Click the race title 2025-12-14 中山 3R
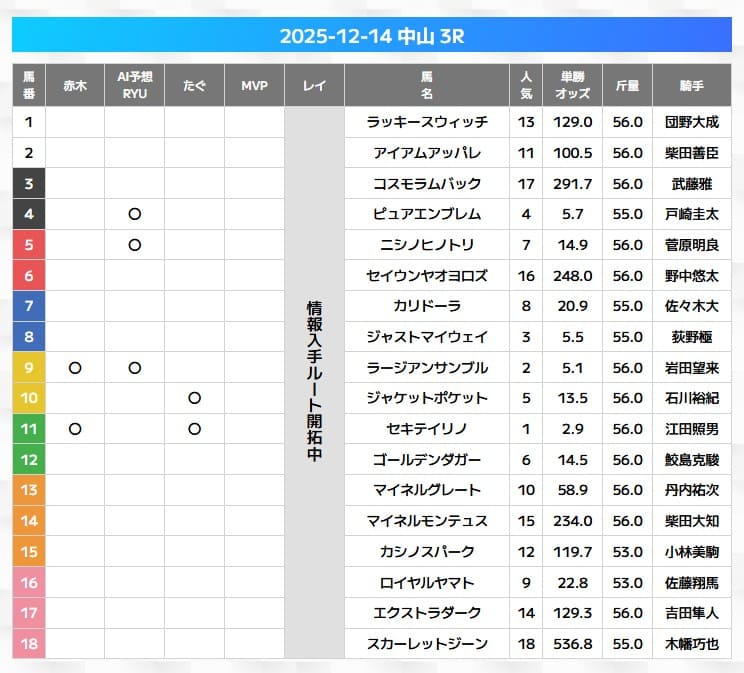 (x=372, y=36)
